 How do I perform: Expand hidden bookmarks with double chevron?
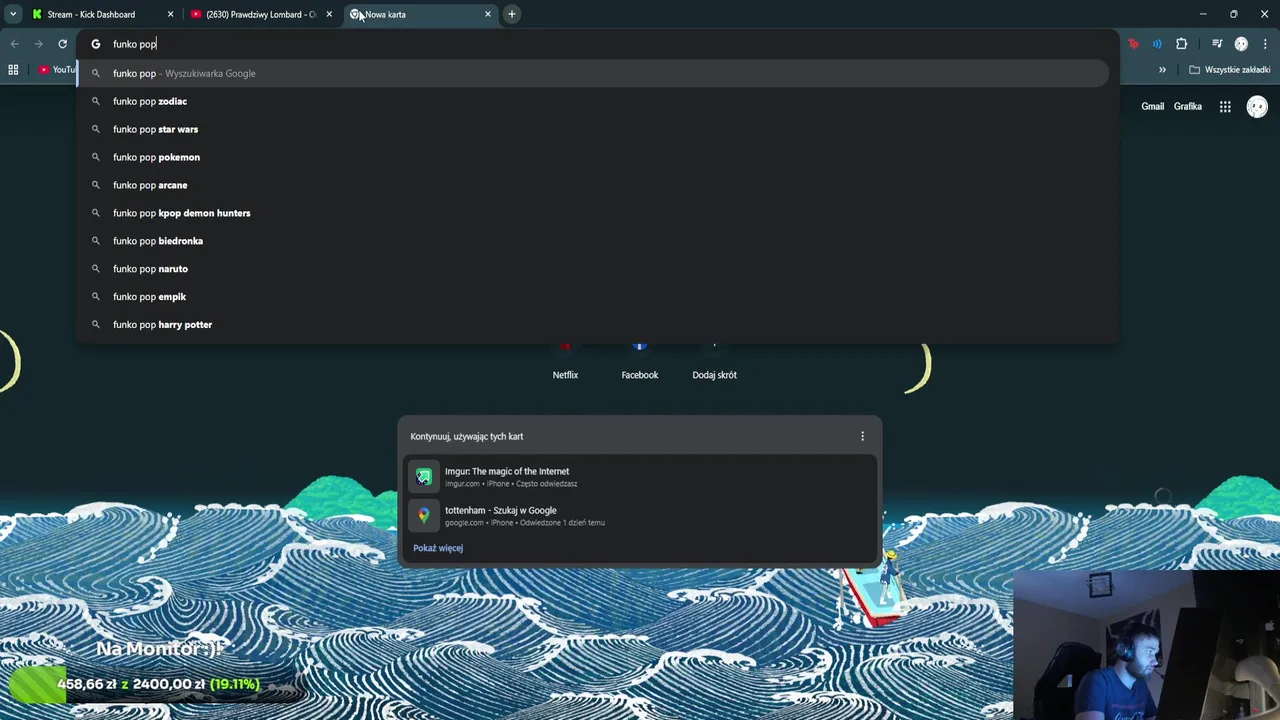(x=1162, y=70)
